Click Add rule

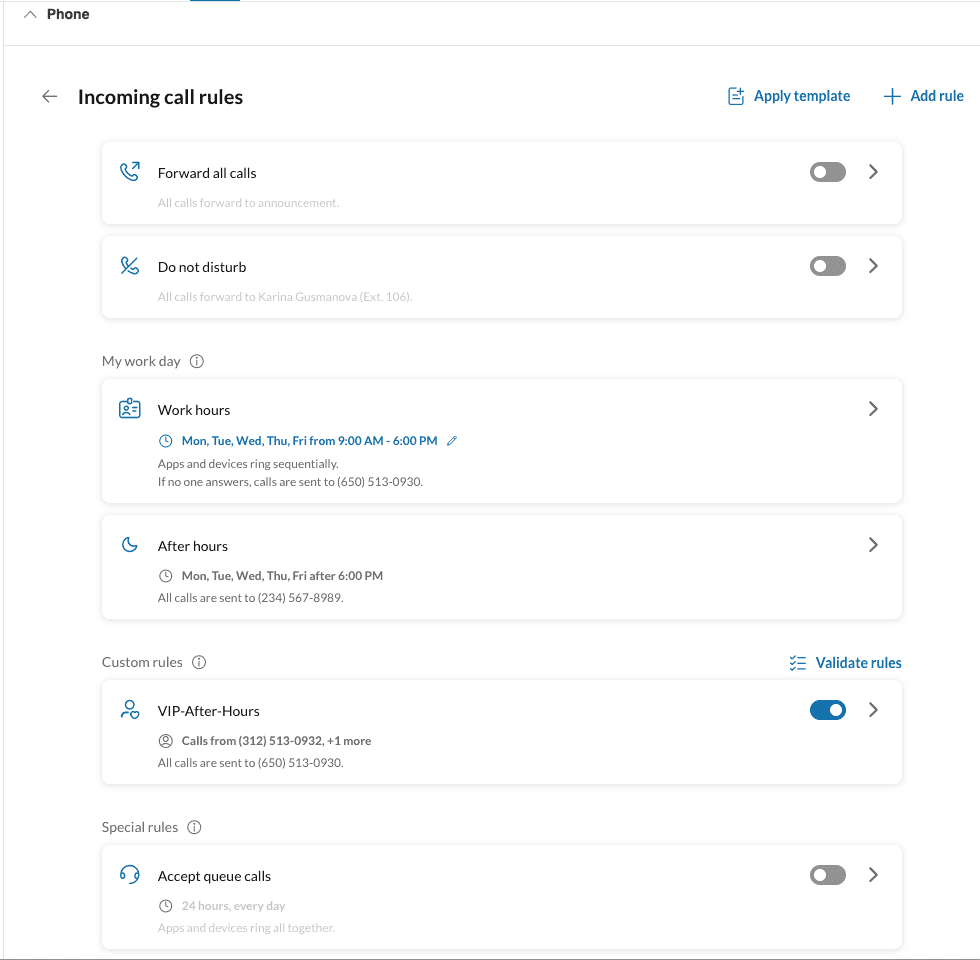click(924, 96)
